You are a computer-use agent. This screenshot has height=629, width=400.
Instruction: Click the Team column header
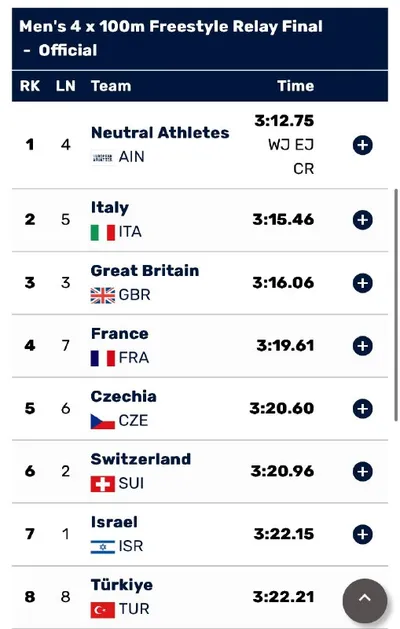(x=111, y=86)
